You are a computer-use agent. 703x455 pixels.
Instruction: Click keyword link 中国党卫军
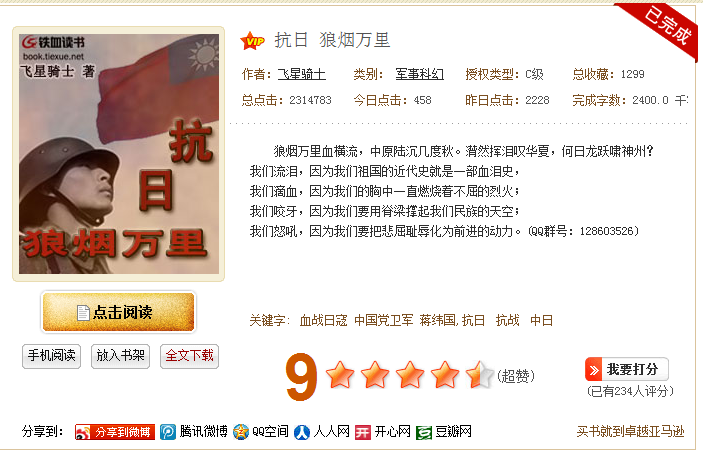point(384,321)
